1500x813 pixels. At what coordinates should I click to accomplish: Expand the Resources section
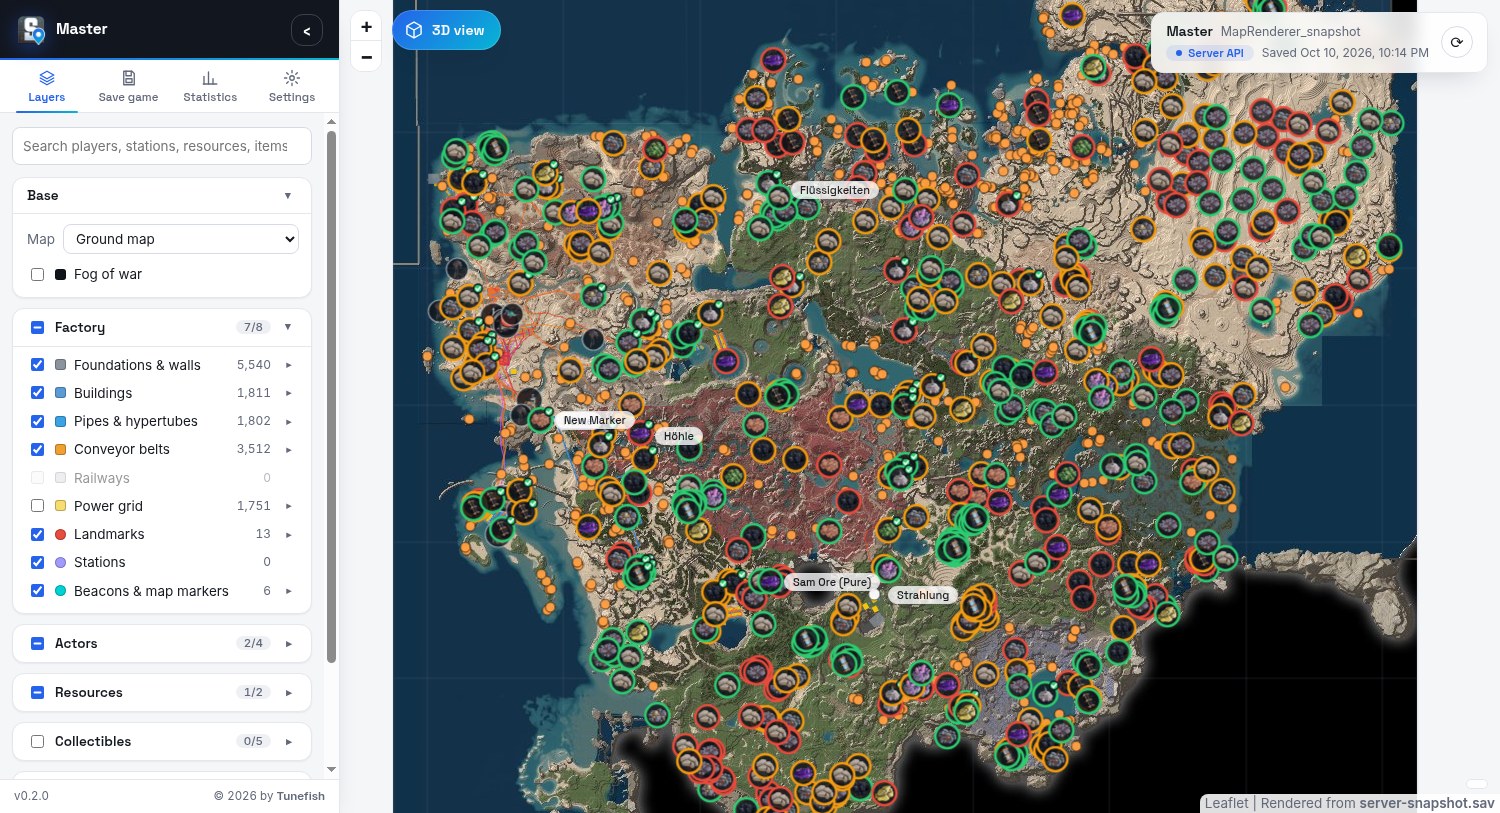pos(288,692)
